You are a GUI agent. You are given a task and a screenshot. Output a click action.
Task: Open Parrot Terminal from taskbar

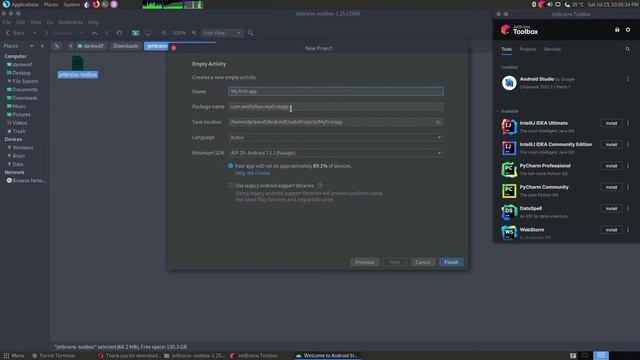tap(54, 356)
